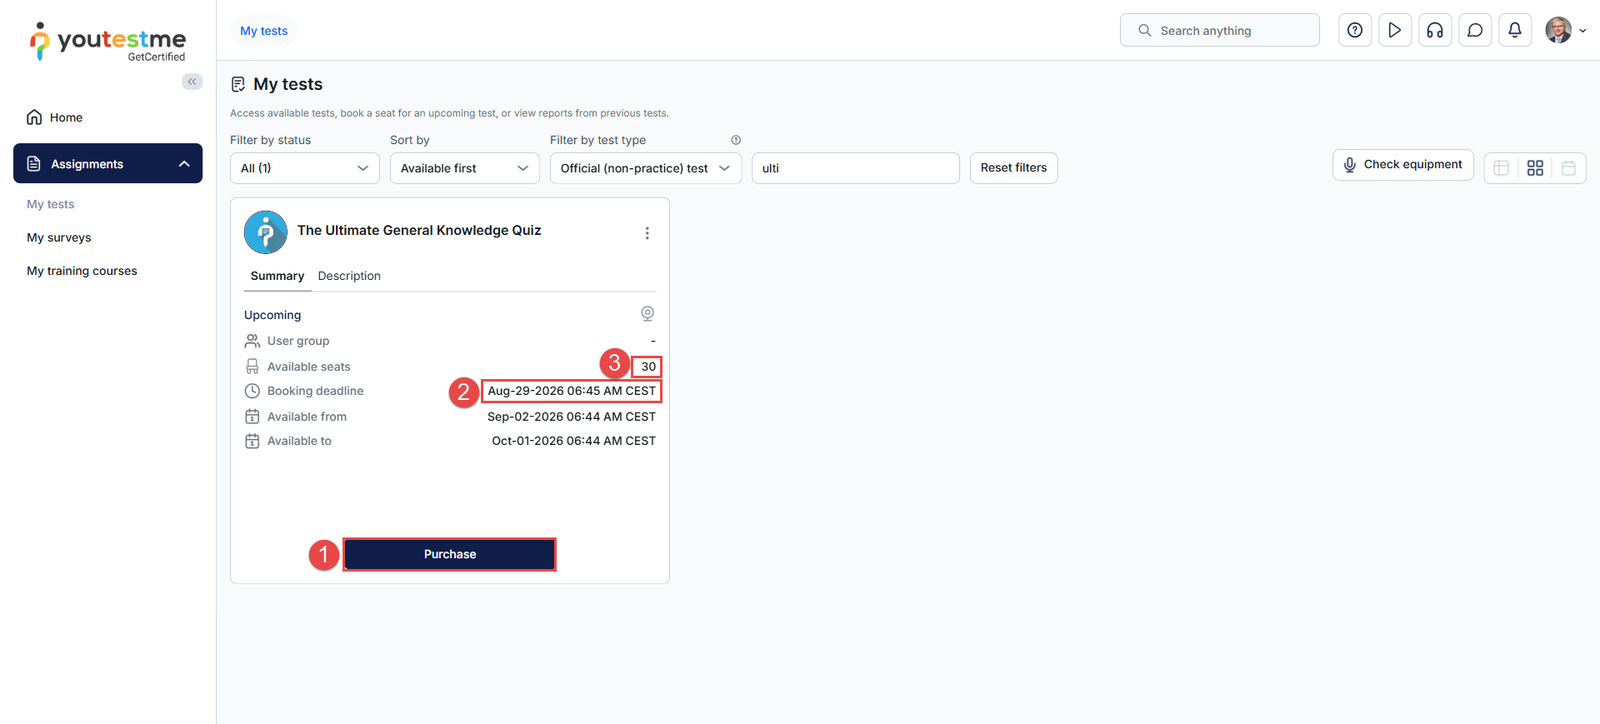The width and height of the screenshot is (1600, 724).
Task: Collapse the sidebar with double-arrow icon
Action: pyautogui.click(x=192, y=82)
